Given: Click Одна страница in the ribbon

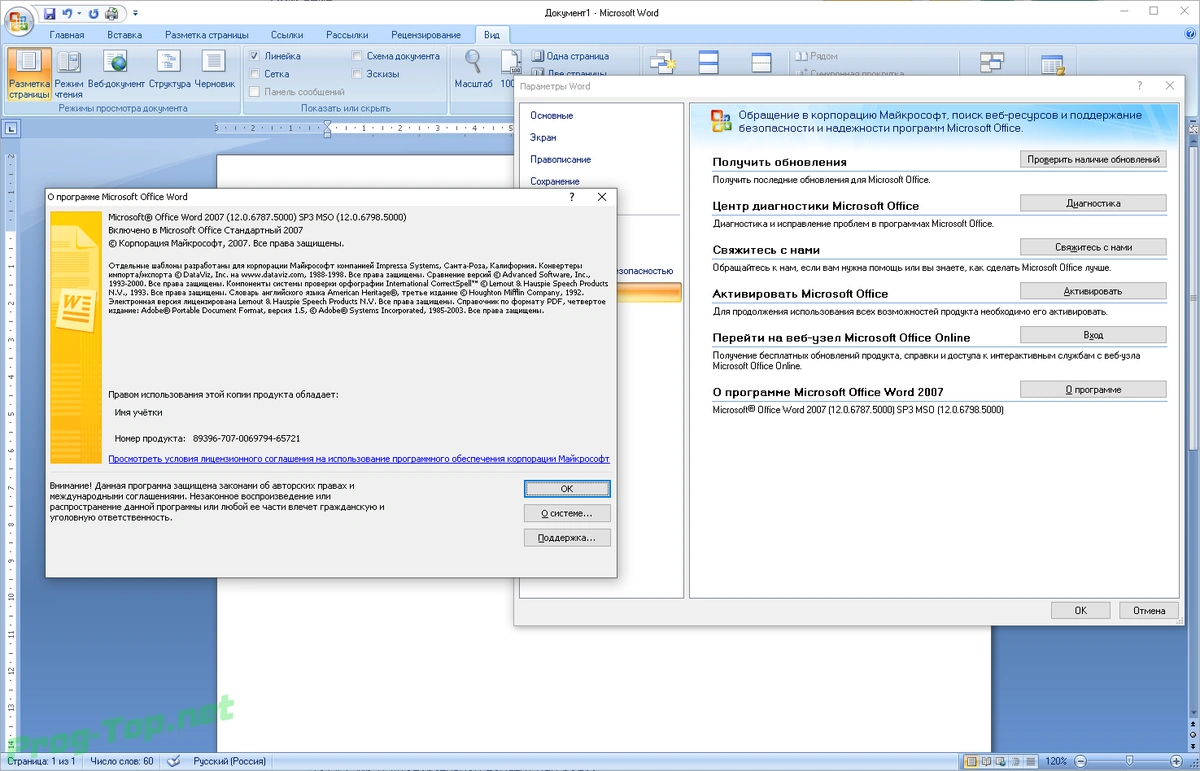Looking at the screenshot, I should 571,56.
